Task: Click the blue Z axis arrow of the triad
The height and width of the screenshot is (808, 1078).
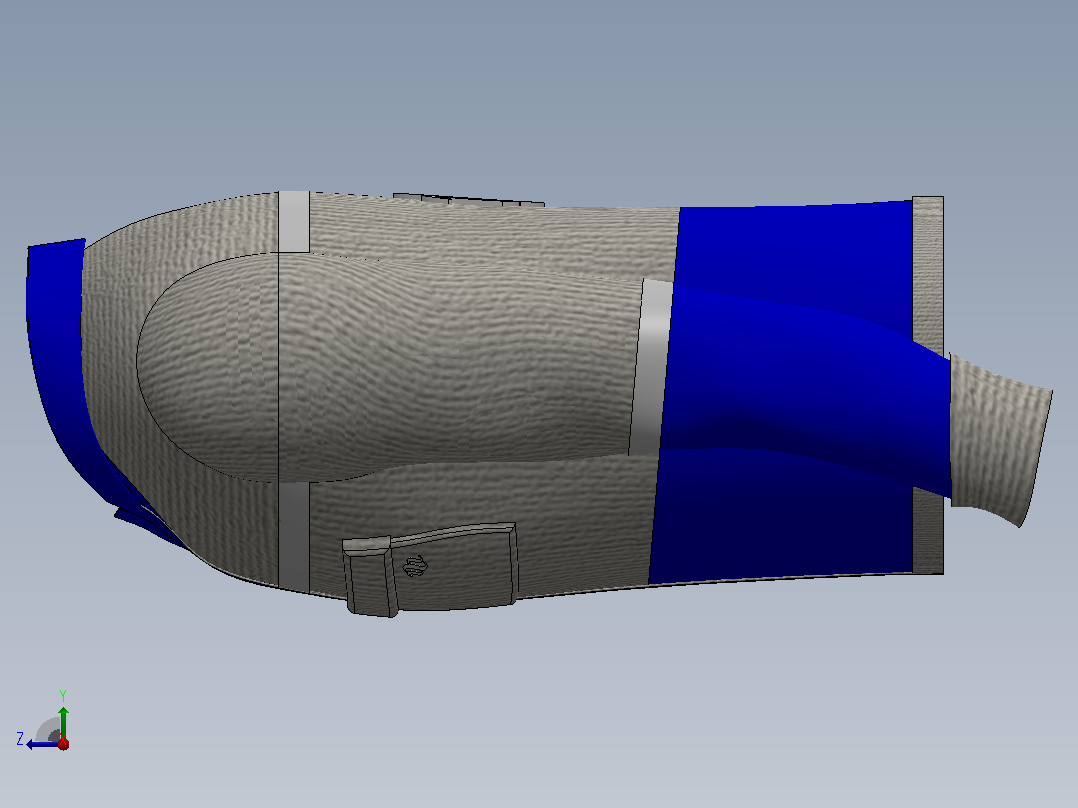Action: point(41,745)
